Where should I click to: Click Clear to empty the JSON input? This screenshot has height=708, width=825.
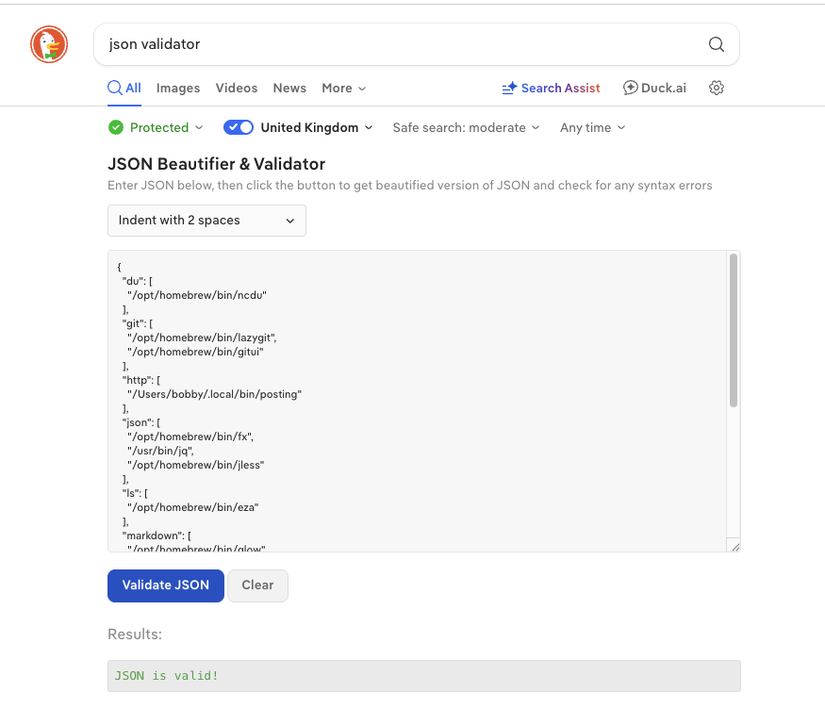[257, 586]
